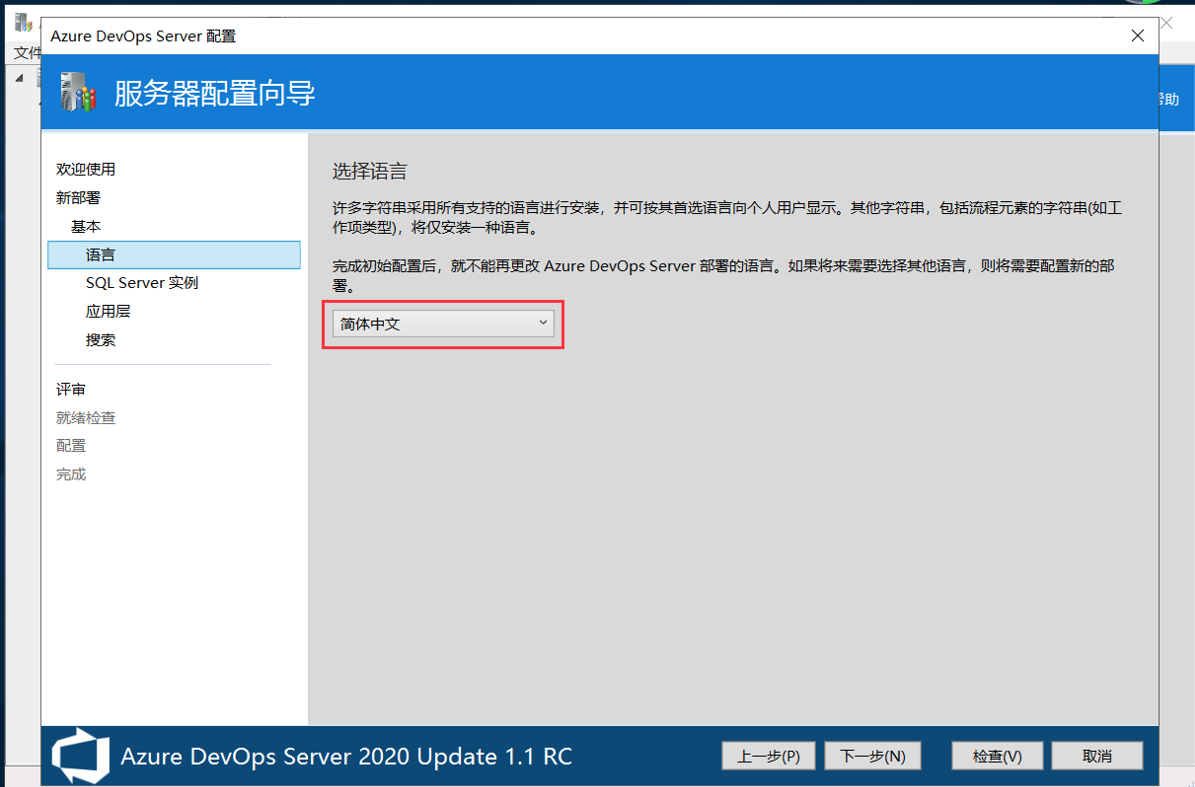Viewport: 1195px width, 787px height.
Task: Click the Azure DevOps logo in the footer
Action: click(80, 756)
